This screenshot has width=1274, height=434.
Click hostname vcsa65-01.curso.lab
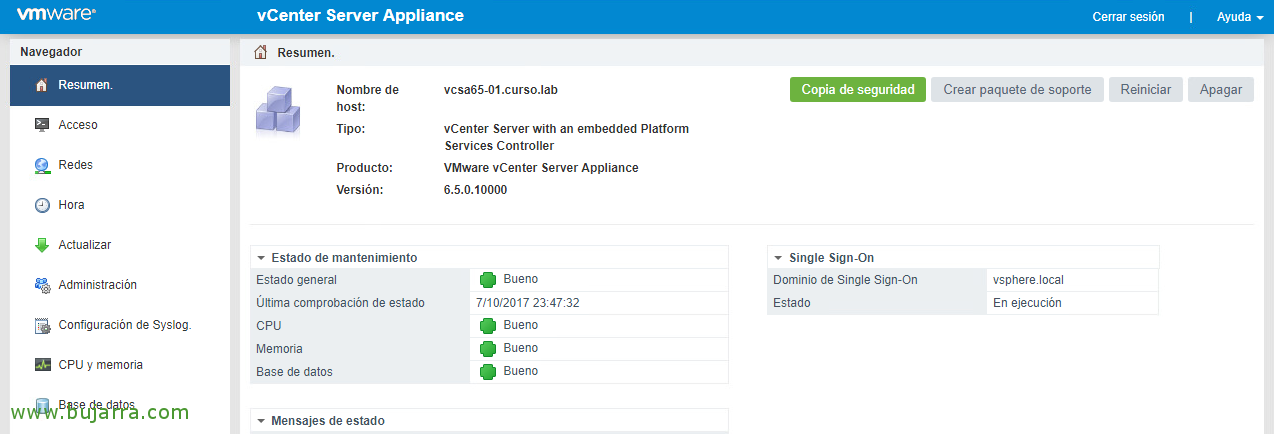click(501, 89)
